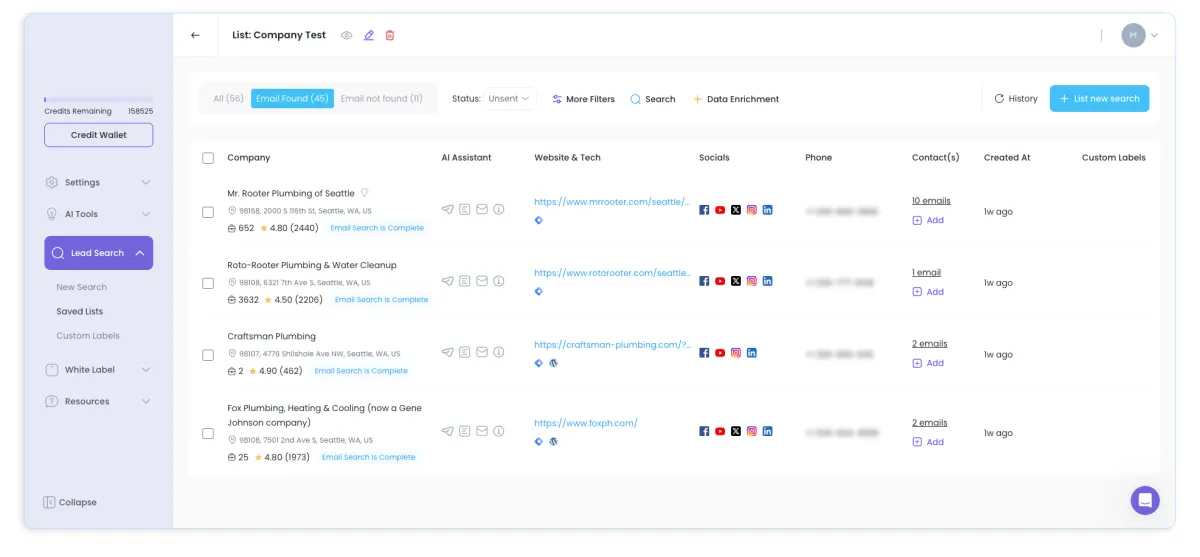
Task: Open the History view
Action: (1015, 99)
